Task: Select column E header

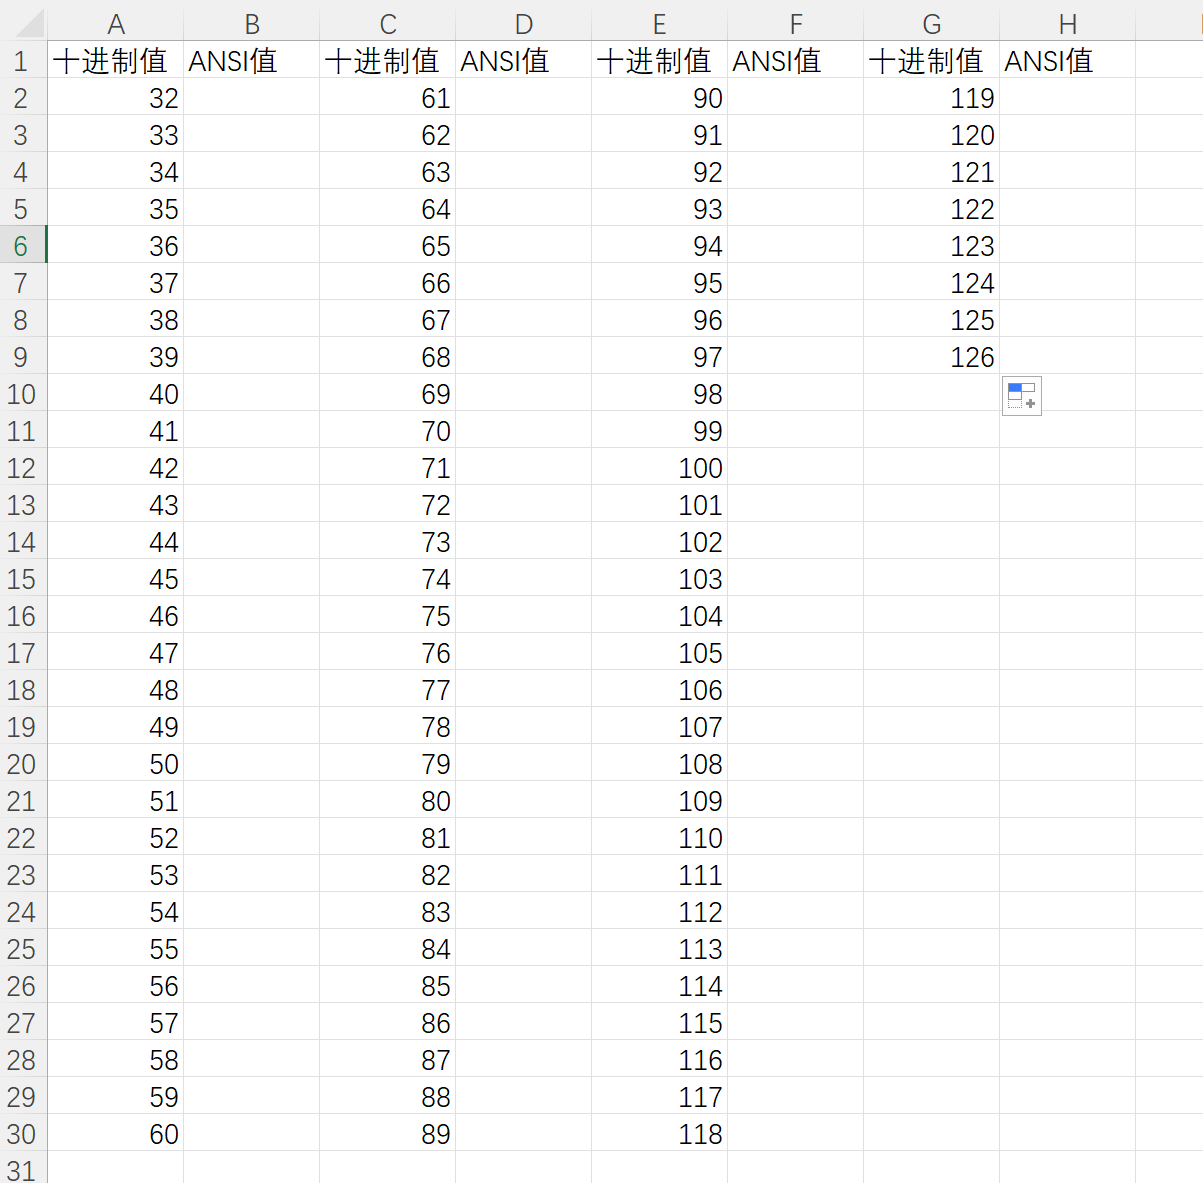Action: coord(659,23)
